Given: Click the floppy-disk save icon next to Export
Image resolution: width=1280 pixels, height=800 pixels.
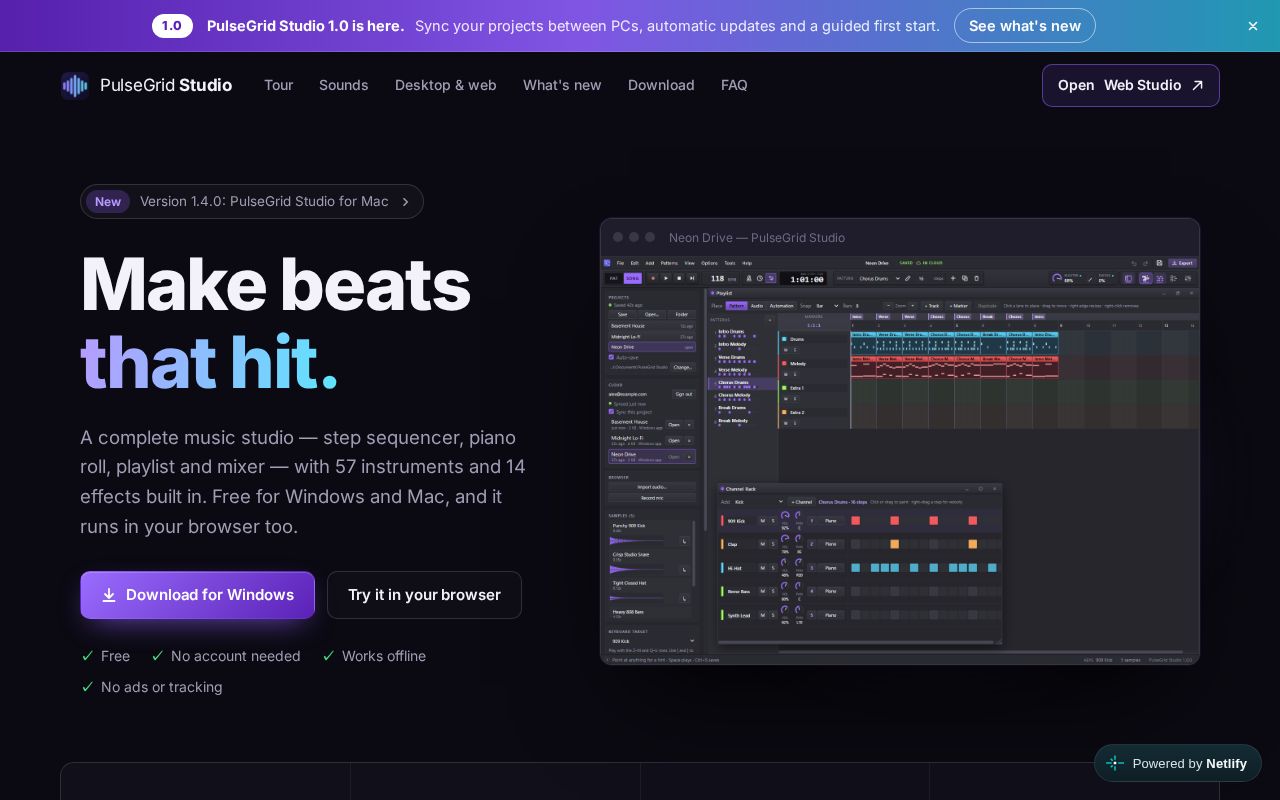Looking at the screenshot, I should 1159,263.
